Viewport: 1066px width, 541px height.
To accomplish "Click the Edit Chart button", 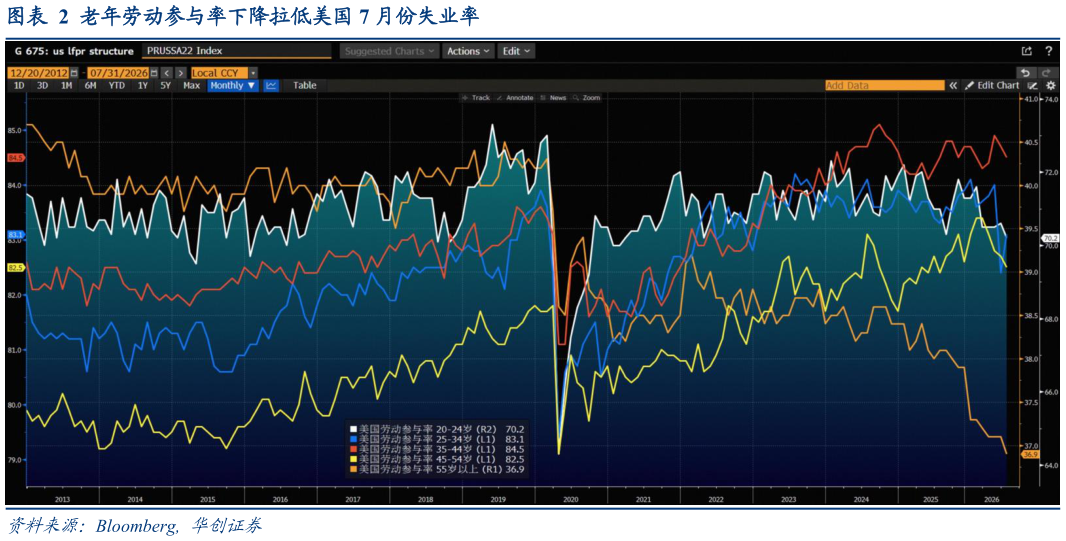I will coord(991,86).
